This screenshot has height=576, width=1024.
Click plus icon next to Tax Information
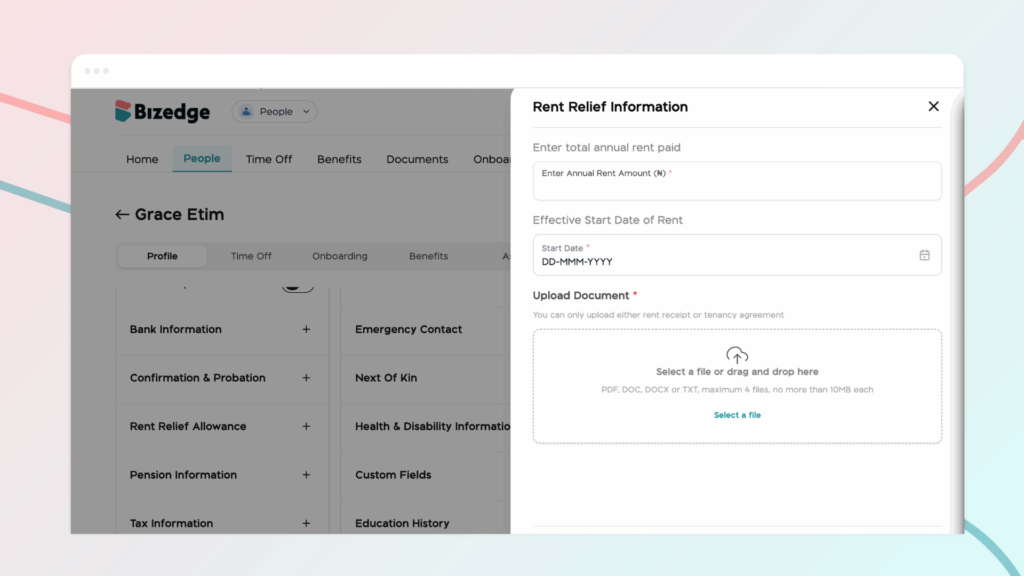306,523
